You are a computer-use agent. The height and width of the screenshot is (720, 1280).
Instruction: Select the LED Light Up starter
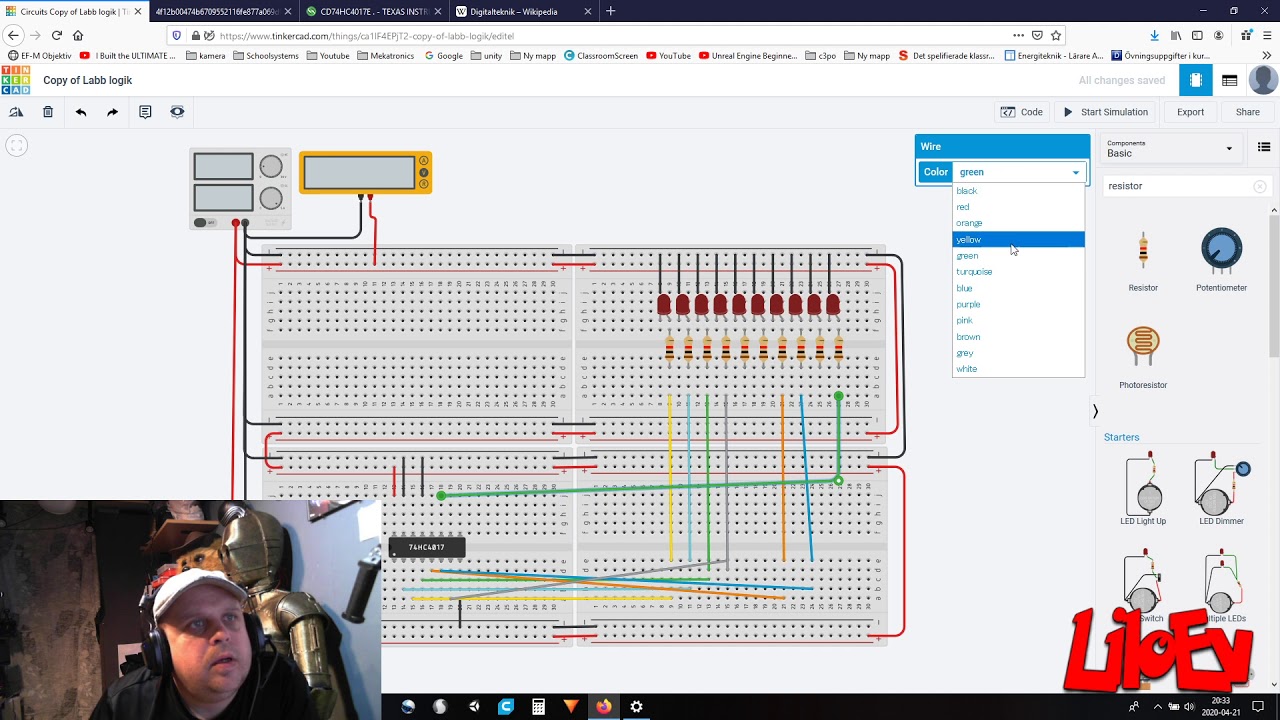tap(1143, 489)
